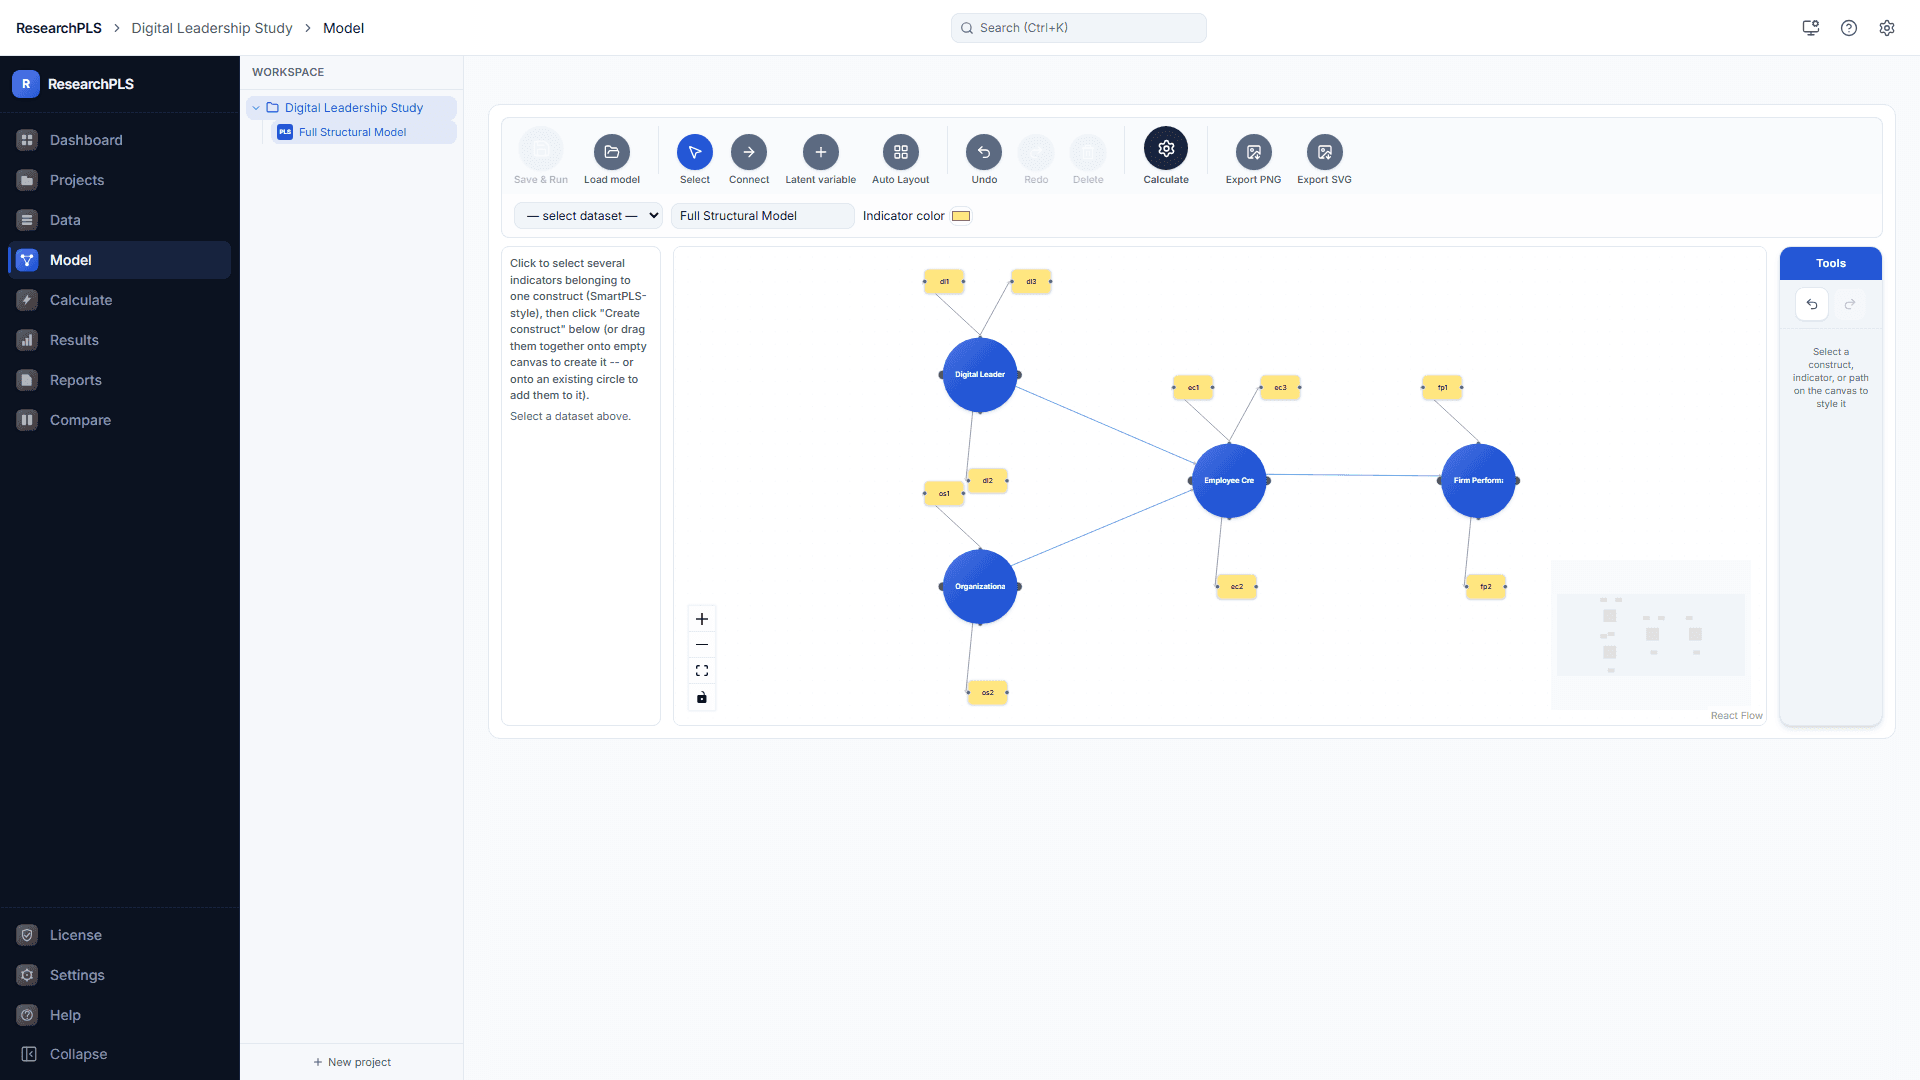
Task: Click the model name input field
Action: pos(762,216)
